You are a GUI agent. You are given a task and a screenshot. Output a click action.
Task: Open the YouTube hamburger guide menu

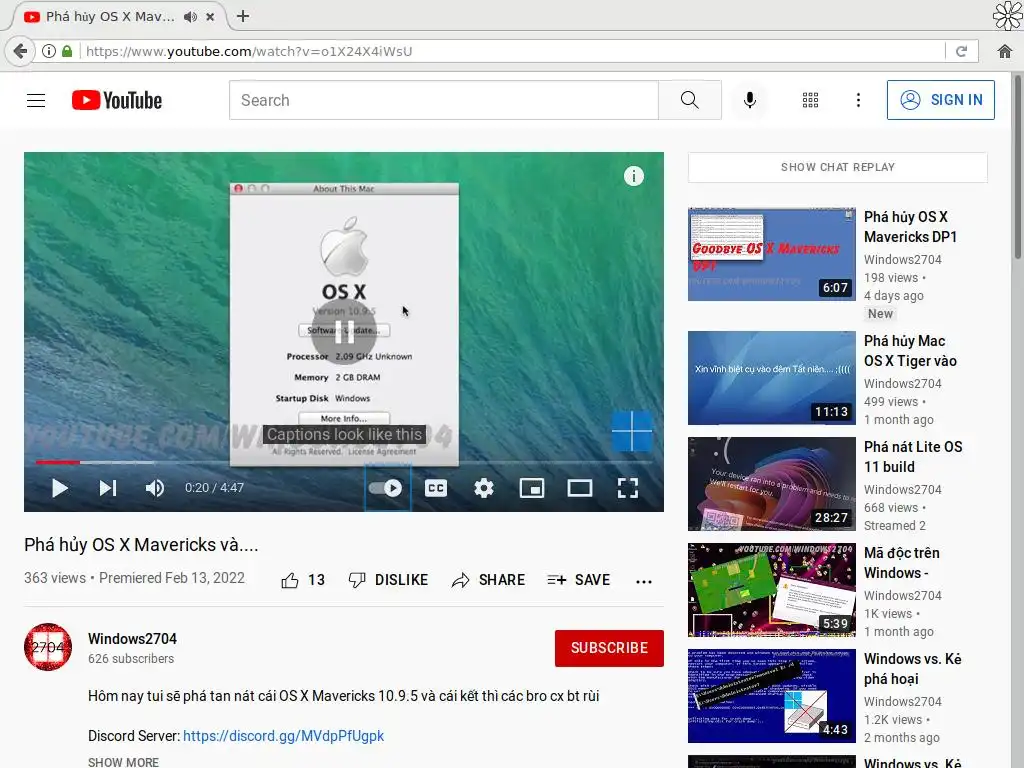36,100
